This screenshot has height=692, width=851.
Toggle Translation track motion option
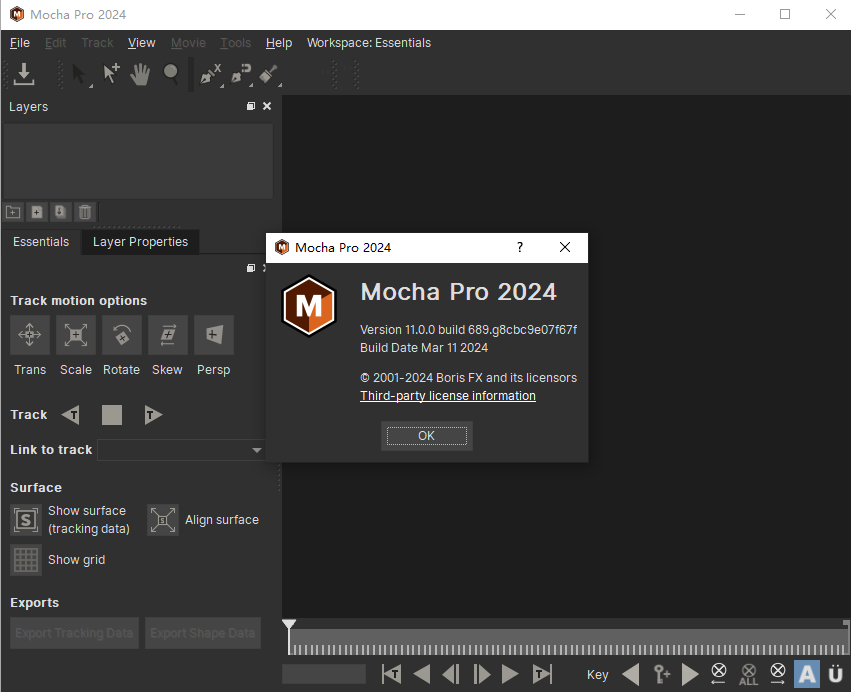30,336
